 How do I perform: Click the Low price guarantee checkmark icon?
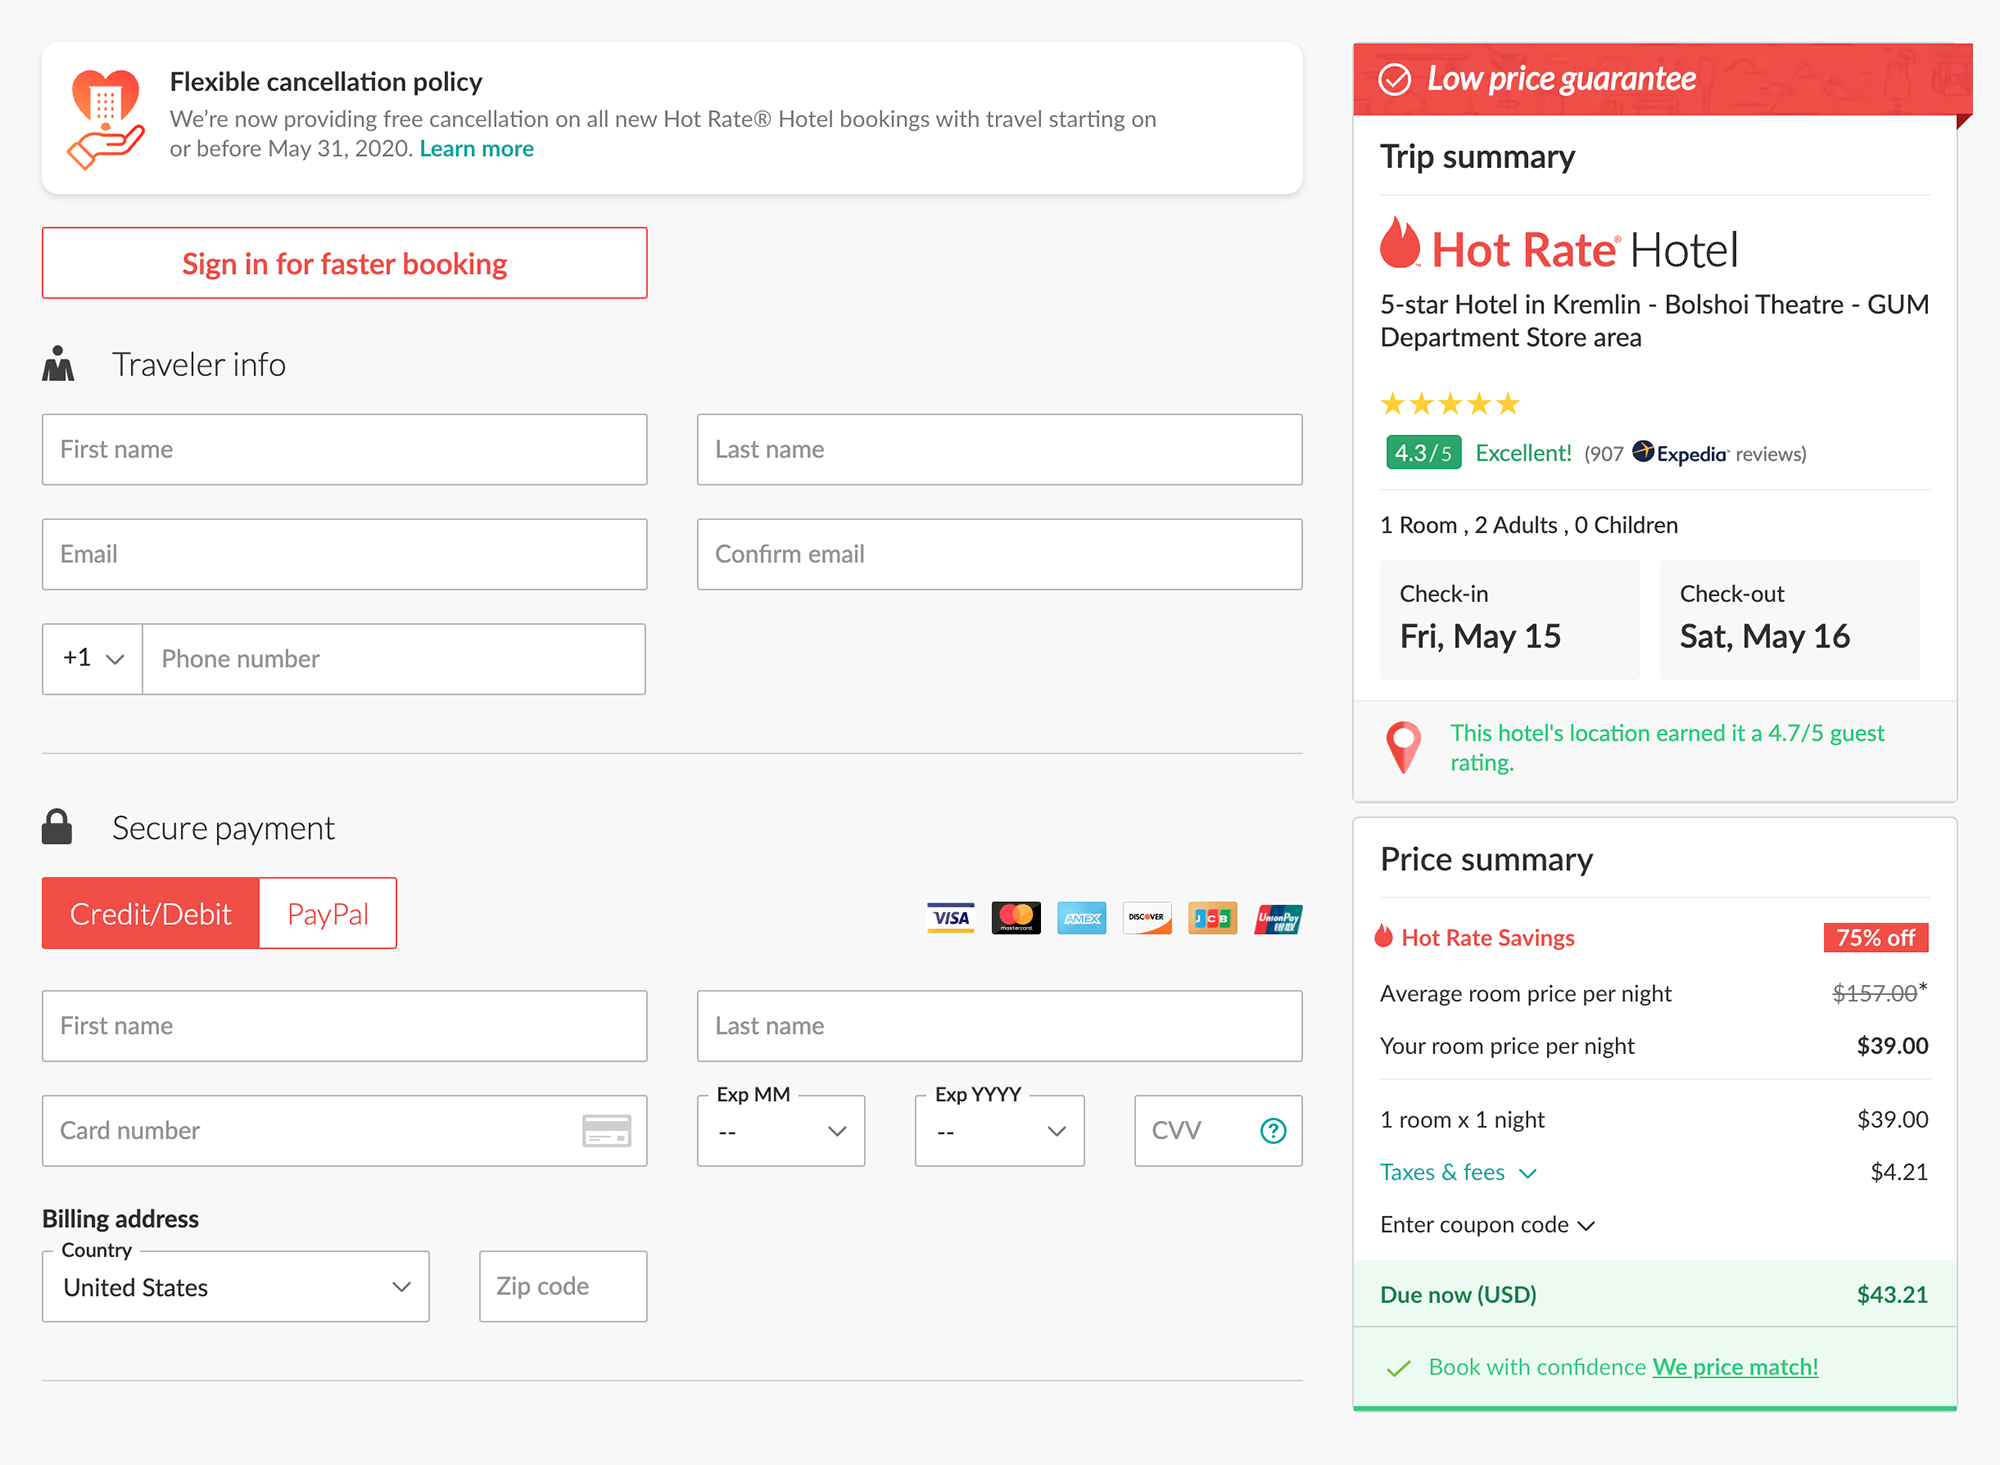tap(1395, 79)
